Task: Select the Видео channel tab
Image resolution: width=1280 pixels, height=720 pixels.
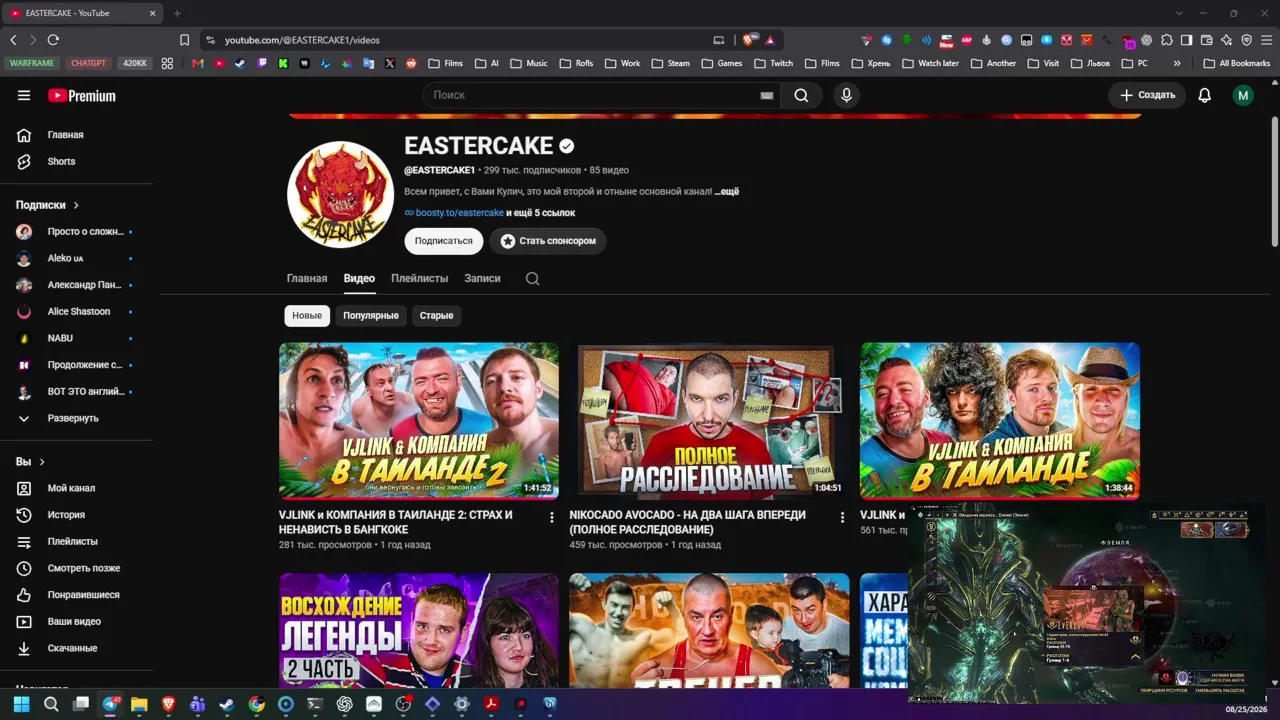Action: coord(359,279)
